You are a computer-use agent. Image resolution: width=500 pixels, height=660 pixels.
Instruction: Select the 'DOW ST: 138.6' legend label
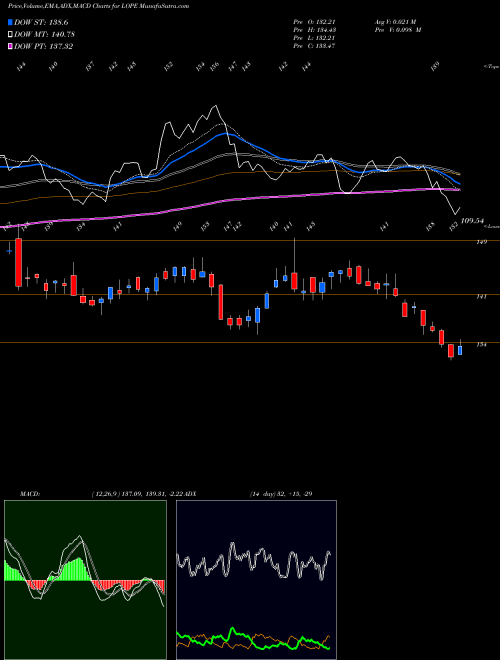[41, 22]
